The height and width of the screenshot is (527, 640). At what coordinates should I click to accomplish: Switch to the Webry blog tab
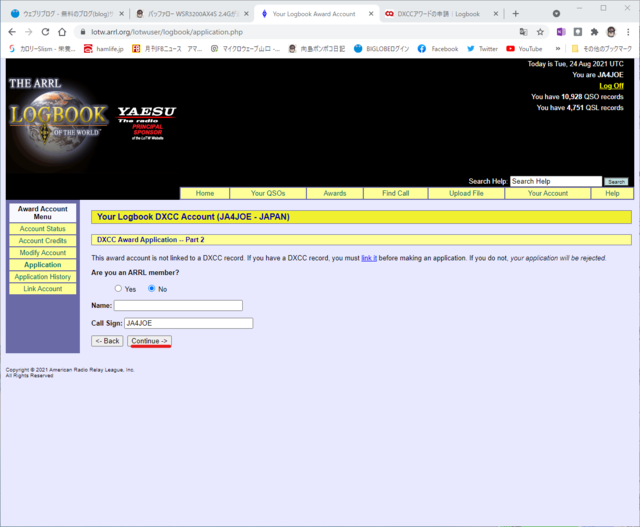66,14
